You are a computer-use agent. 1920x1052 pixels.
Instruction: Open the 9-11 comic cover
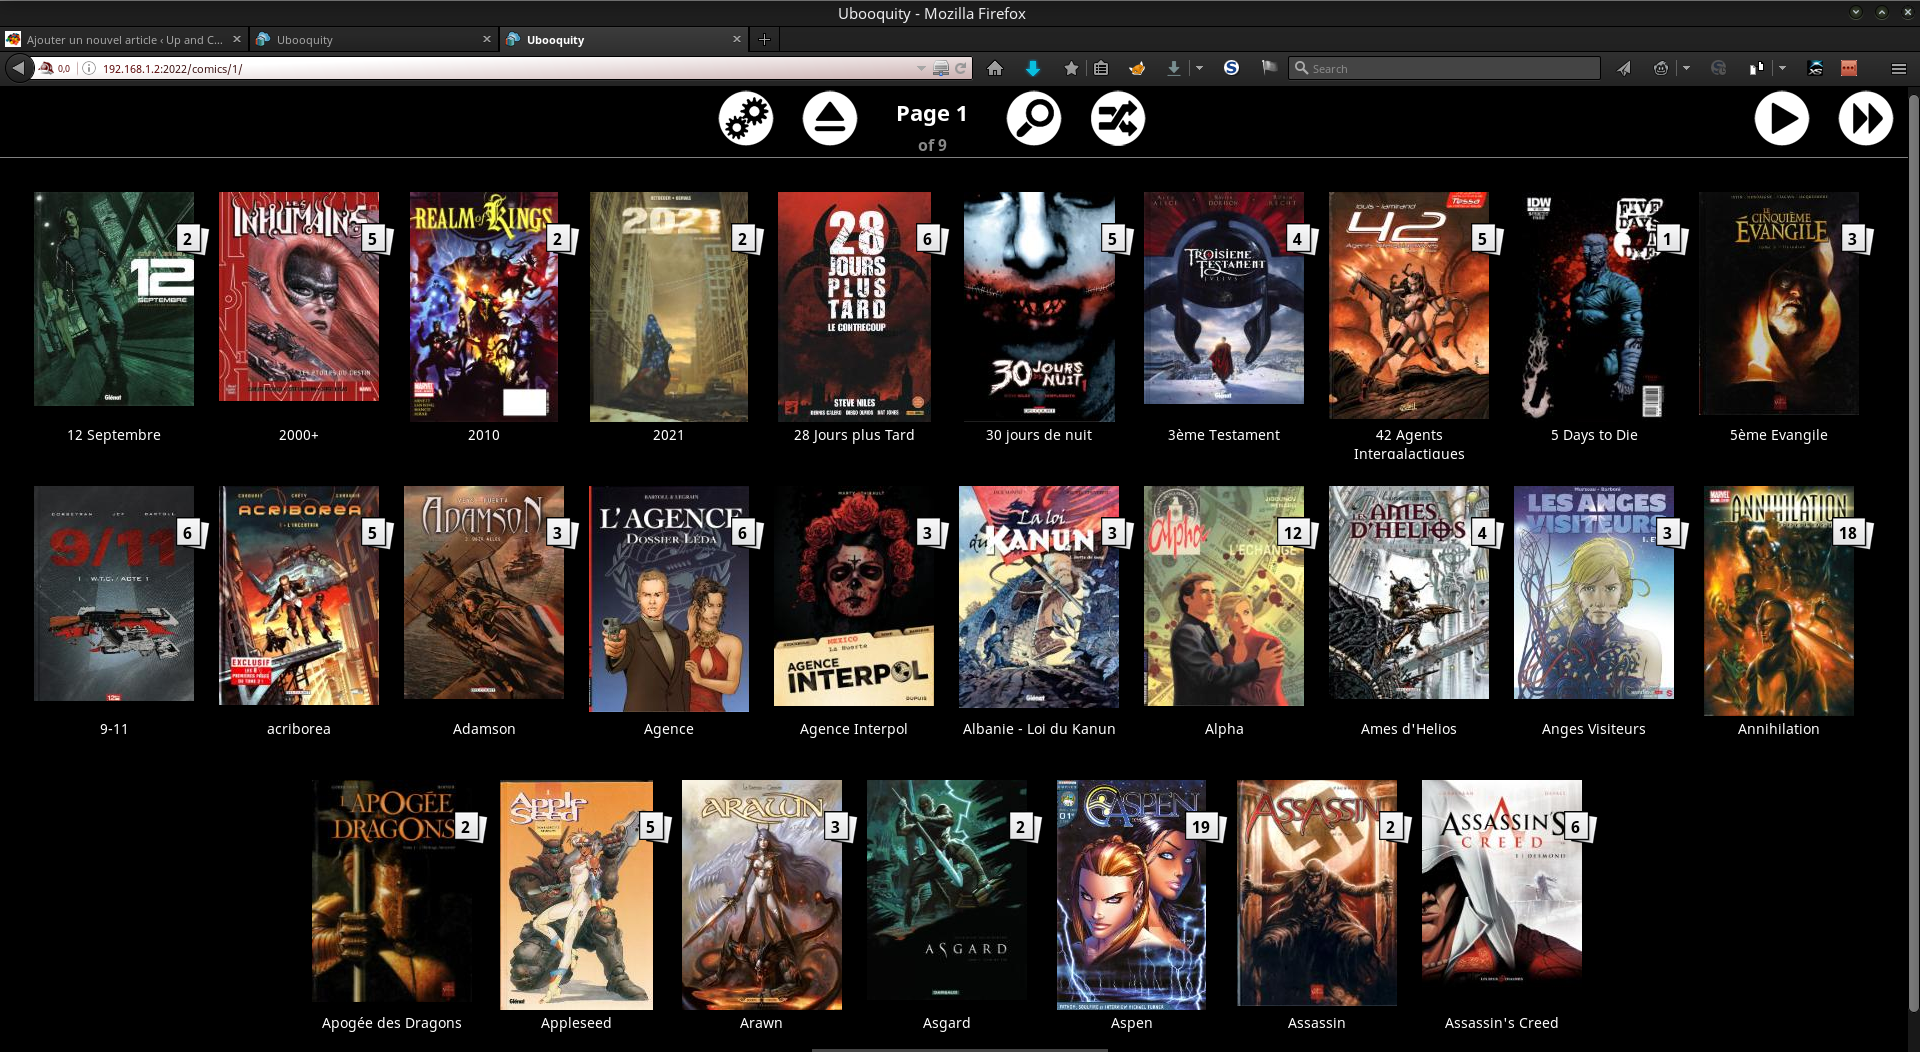click(114, 593)
